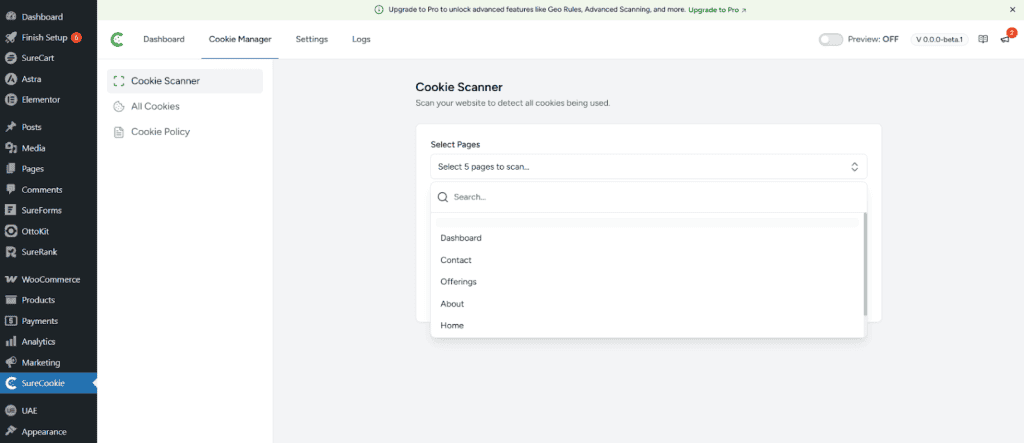Viewport: 1024px width, 443px height.
Task: Switch to the Dashboard tab
Action: click(x=164, y=39)
